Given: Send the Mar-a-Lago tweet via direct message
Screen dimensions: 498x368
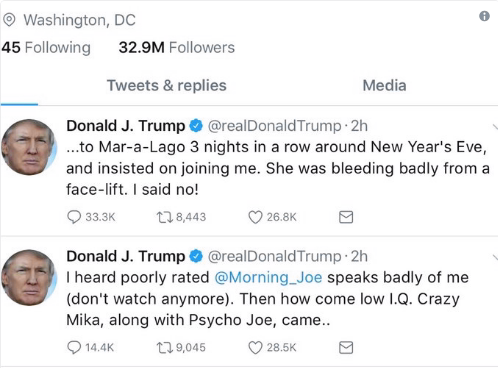Looking at the screenshot, I should click(346, 217).
